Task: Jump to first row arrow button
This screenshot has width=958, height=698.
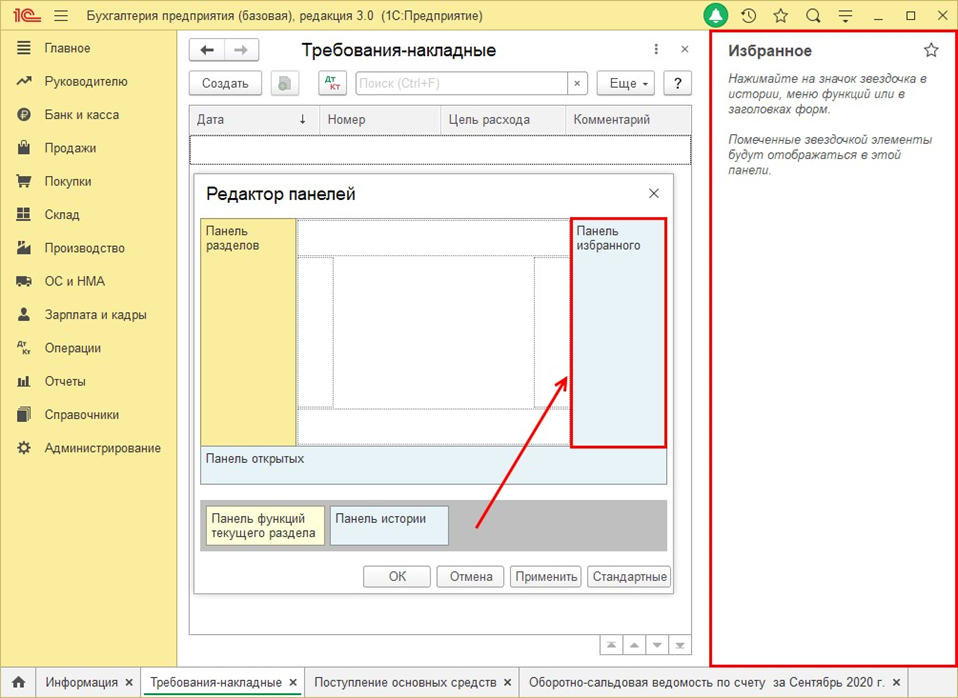Action: click(x=611, y=645)
